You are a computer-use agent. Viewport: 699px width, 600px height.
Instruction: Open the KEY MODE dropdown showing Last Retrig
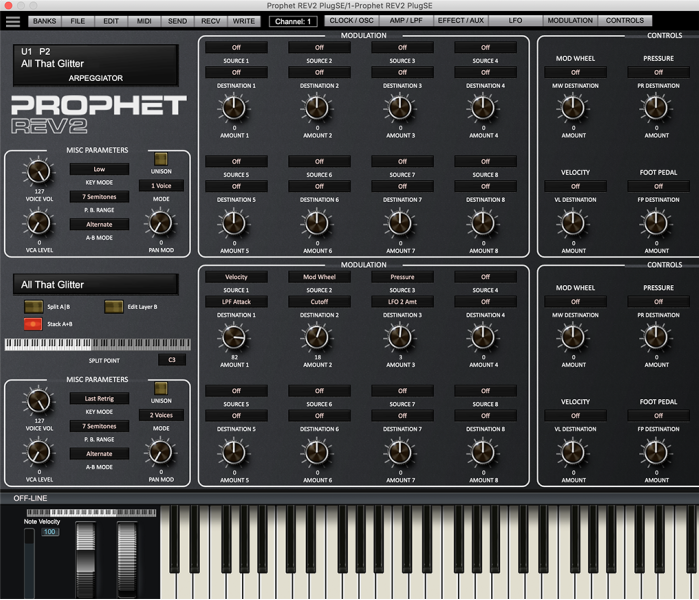click(99, 399)
